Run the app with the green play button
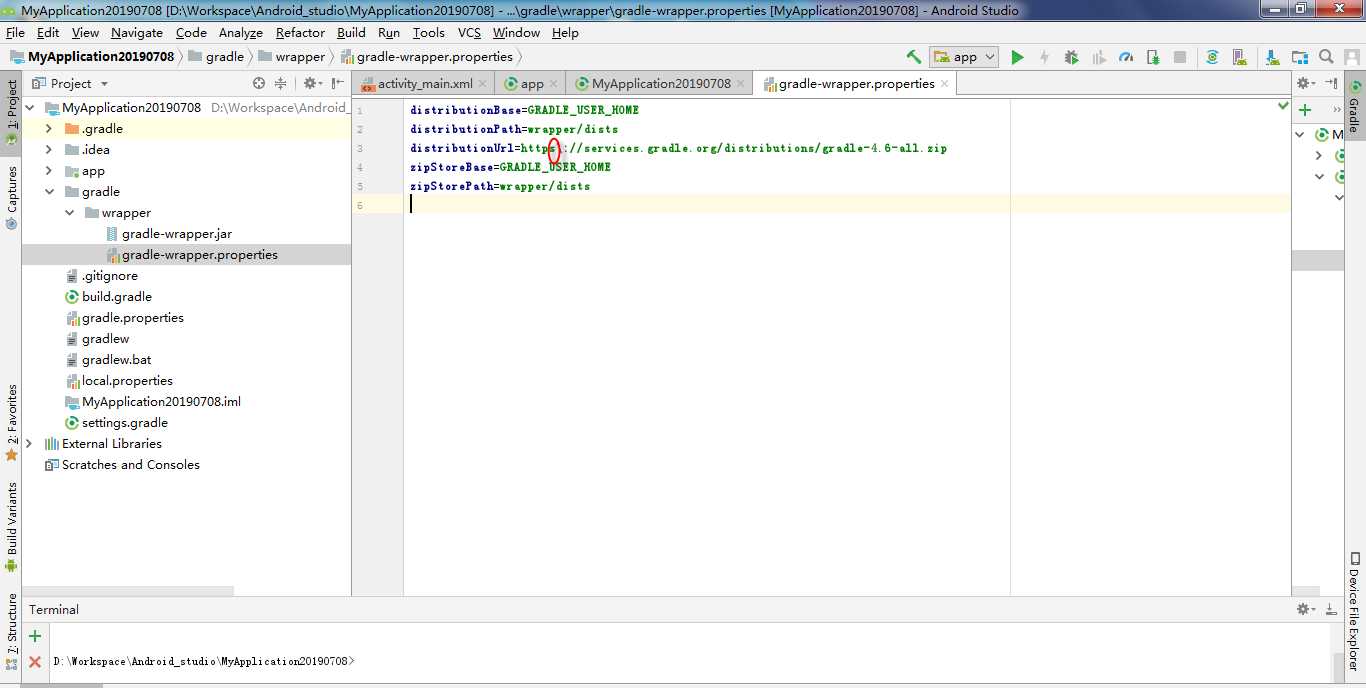The image size is (1366, 688). [x=1017, y=57]
